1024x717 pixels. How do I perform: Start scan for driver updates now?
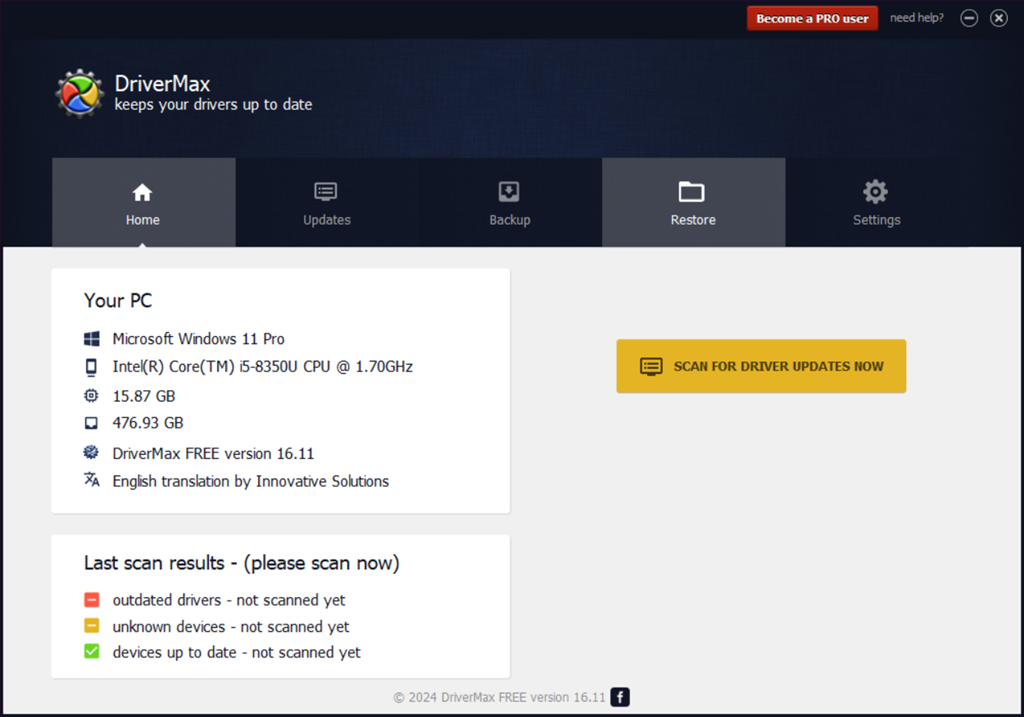761,366
